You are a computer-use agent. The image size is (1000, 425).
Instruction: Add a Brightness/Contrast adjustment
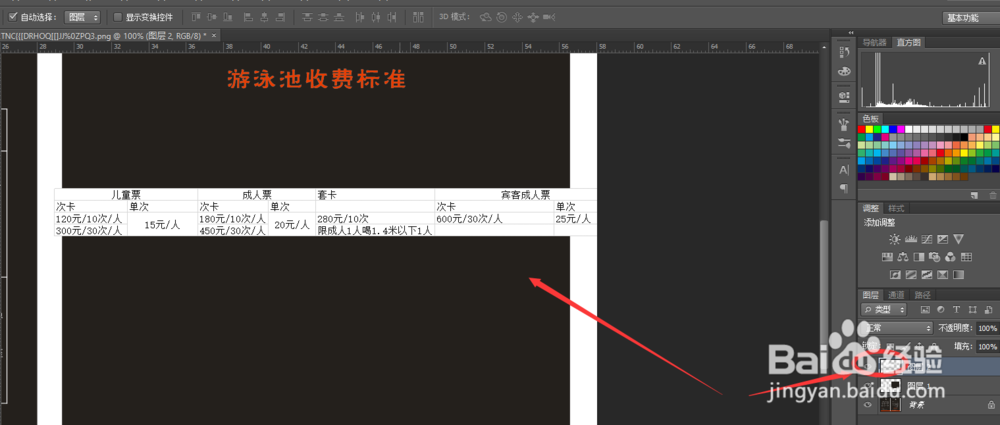point(895,239)
